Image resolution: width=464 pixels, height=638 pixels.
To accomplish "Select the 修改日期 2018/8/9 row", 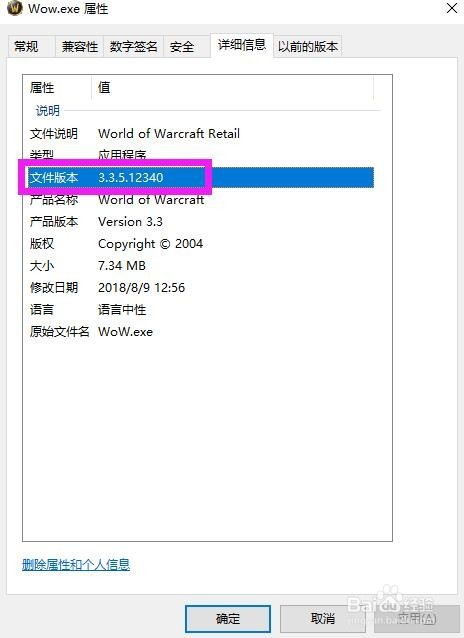I will point(201,288).
